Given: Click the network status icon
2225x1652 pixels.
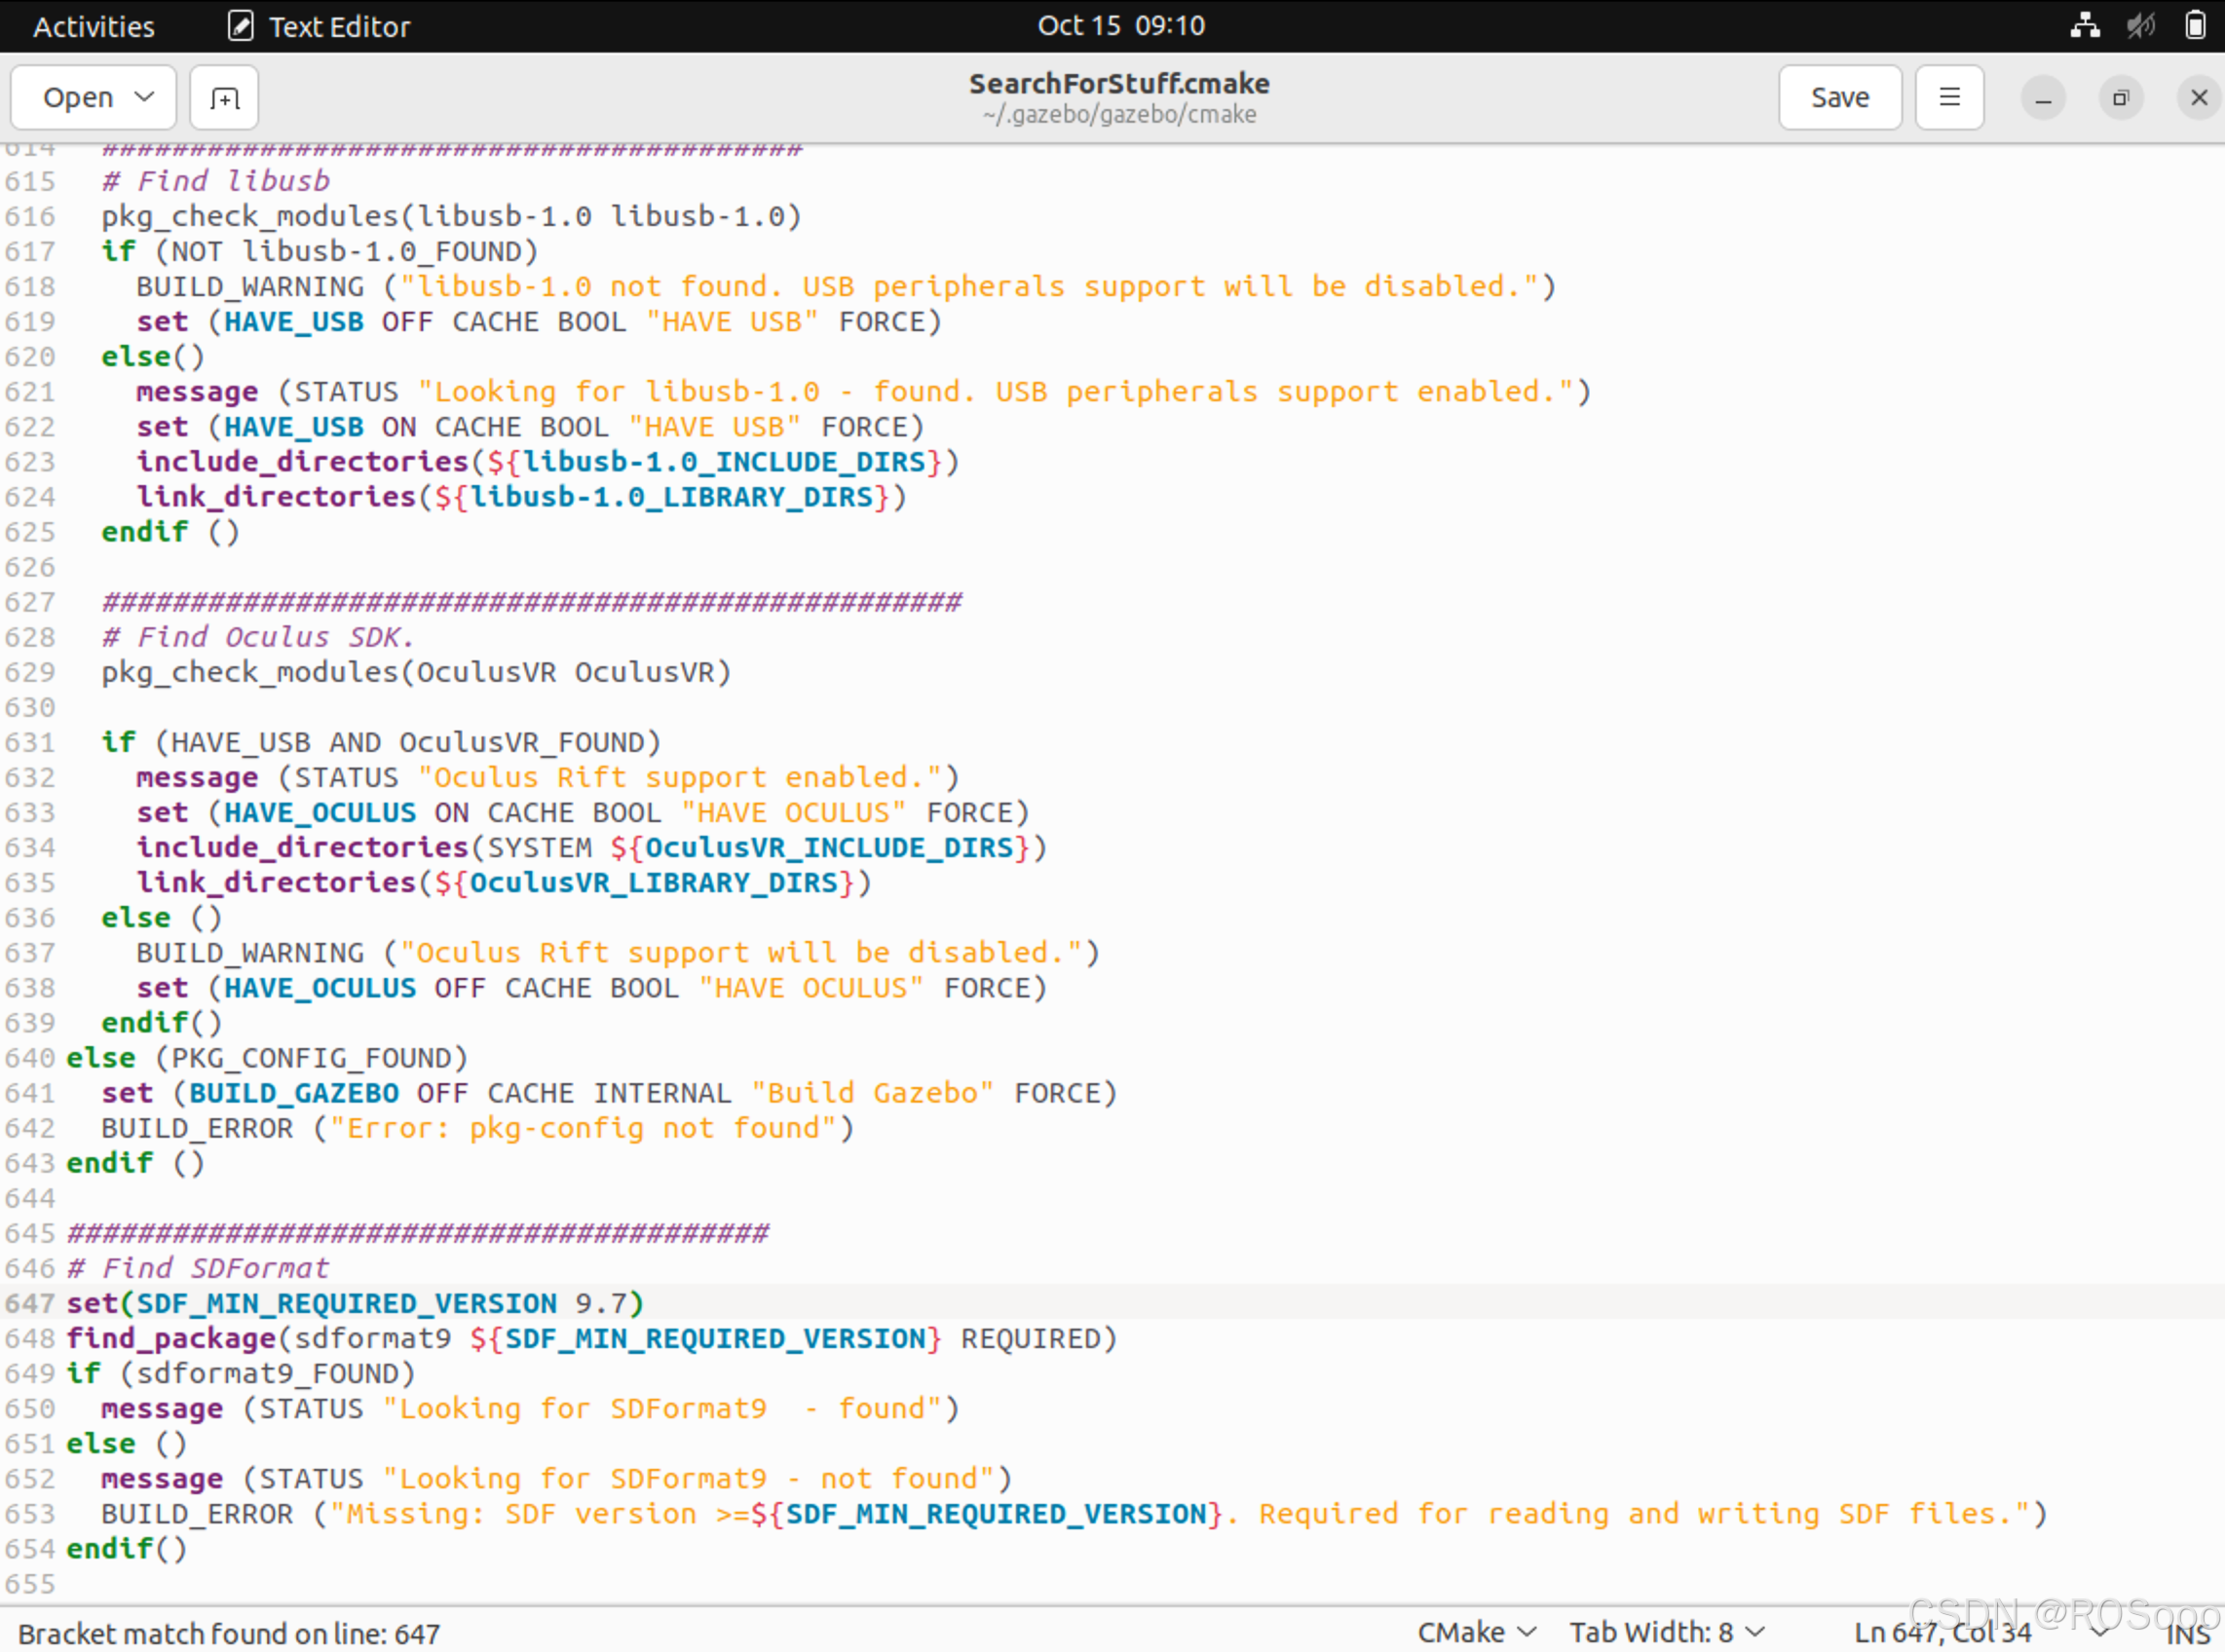Looking at the screenshot, I should click(2084, 25).
